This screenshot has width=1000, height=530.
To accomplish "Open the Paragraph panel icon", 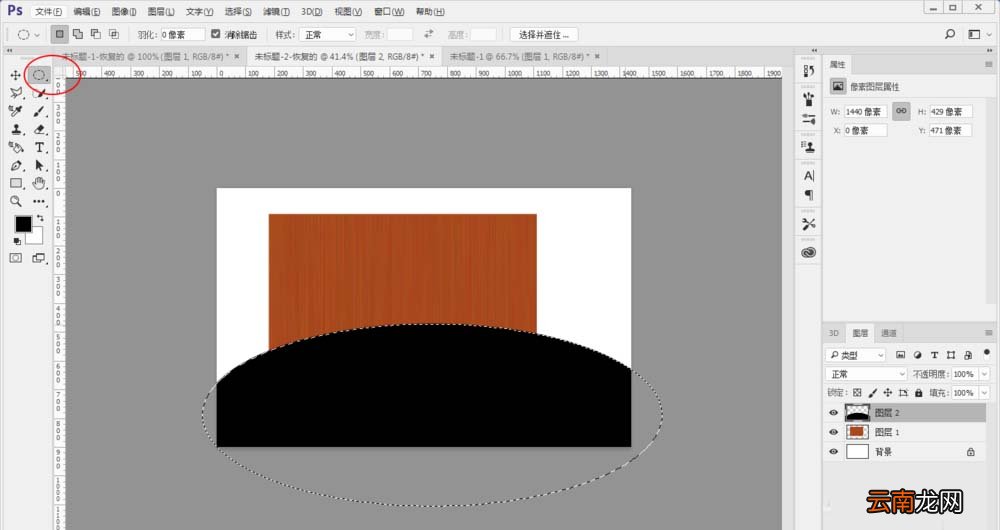I will pyautogui.click(x=809, y=195).
